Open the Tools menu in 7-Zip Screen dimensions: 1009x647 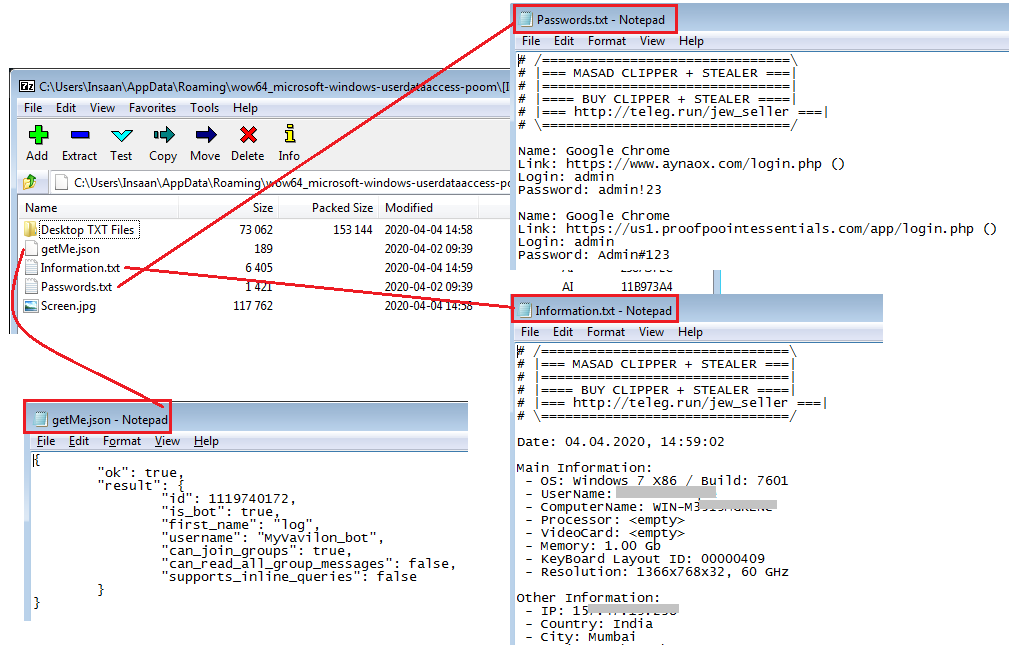click(x=204, y=108)
